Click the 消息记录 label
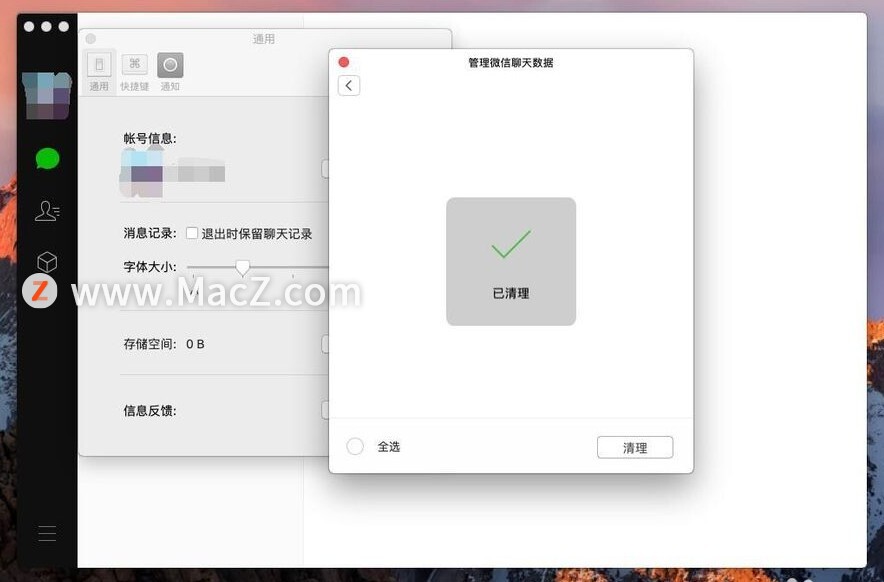The width and height of the screenshot is (884, 582). tap(150, 233)
